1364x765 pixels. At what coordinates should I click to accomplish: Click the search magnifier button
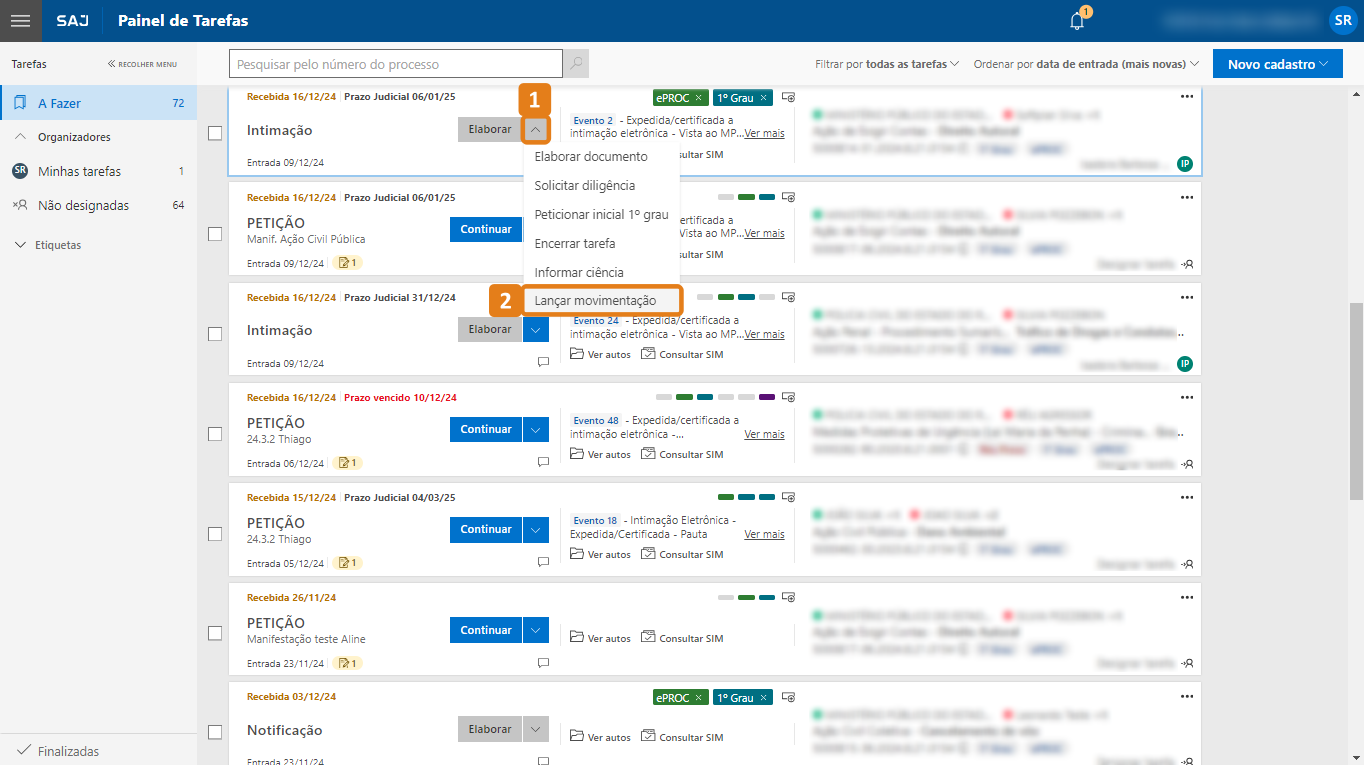(575, 64)
